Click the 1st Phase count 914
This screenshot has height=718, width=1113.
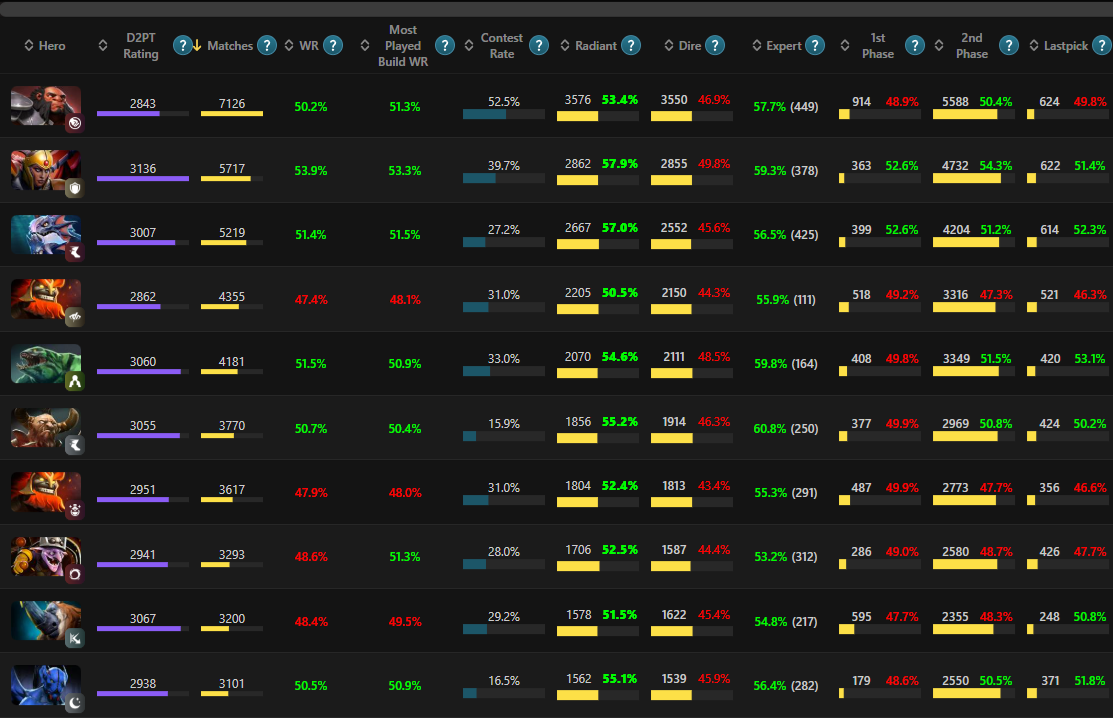[x=862, y=101]
